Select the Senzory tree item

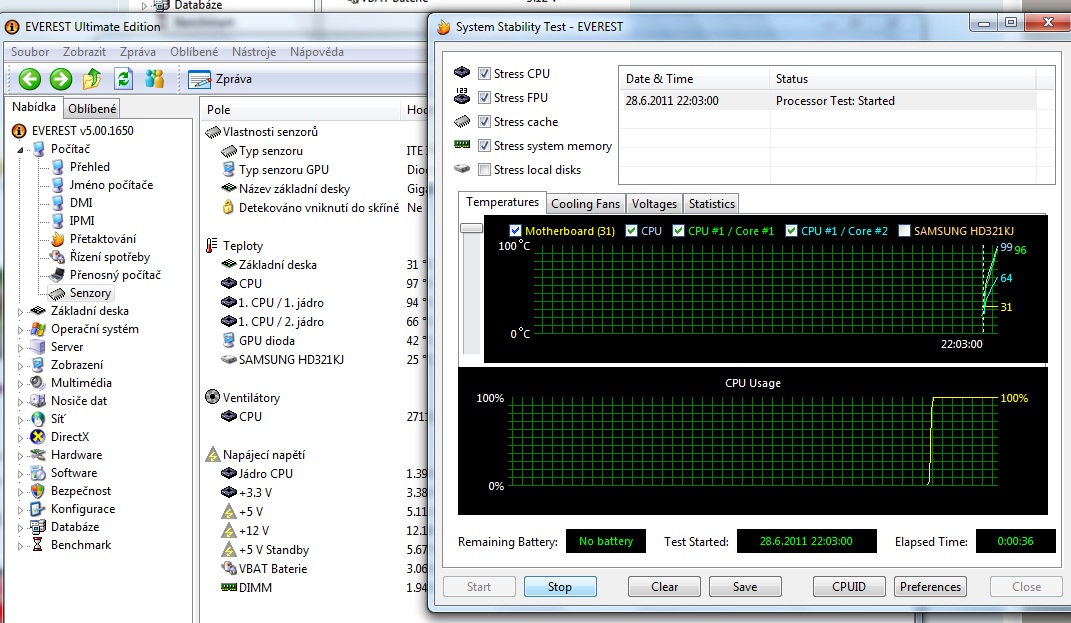coord(90,293)
